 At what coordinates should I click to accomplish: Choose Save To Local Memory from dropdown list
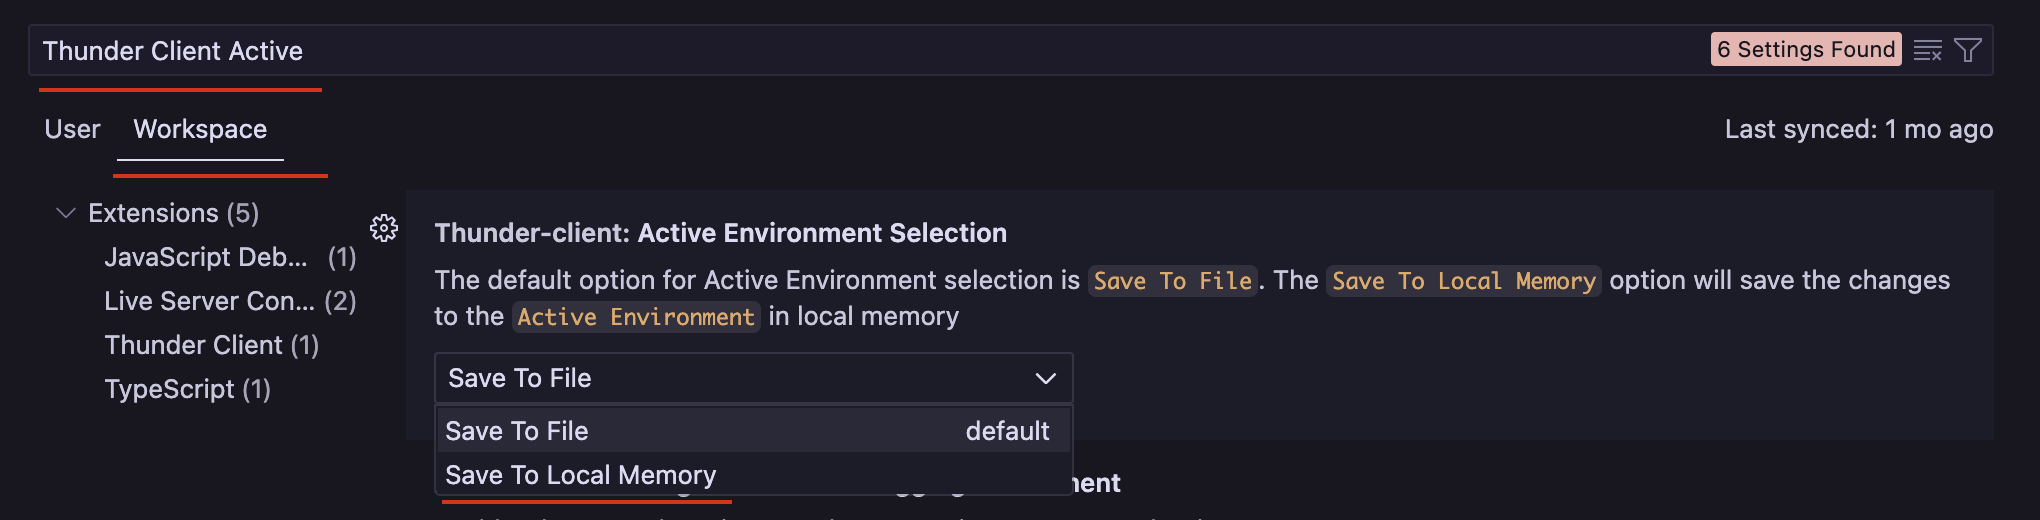click(581, 475)
